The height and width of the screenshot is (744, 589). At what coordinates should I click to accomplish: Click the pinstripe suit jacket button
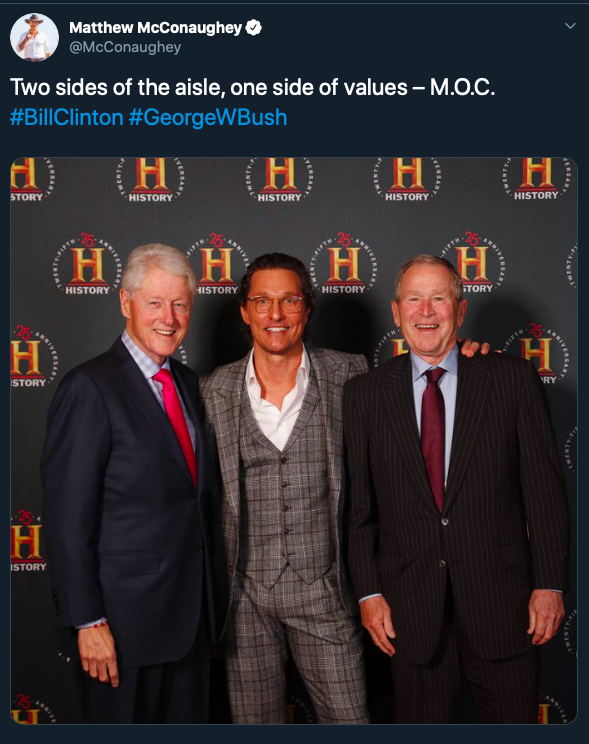tap(445, 521)
